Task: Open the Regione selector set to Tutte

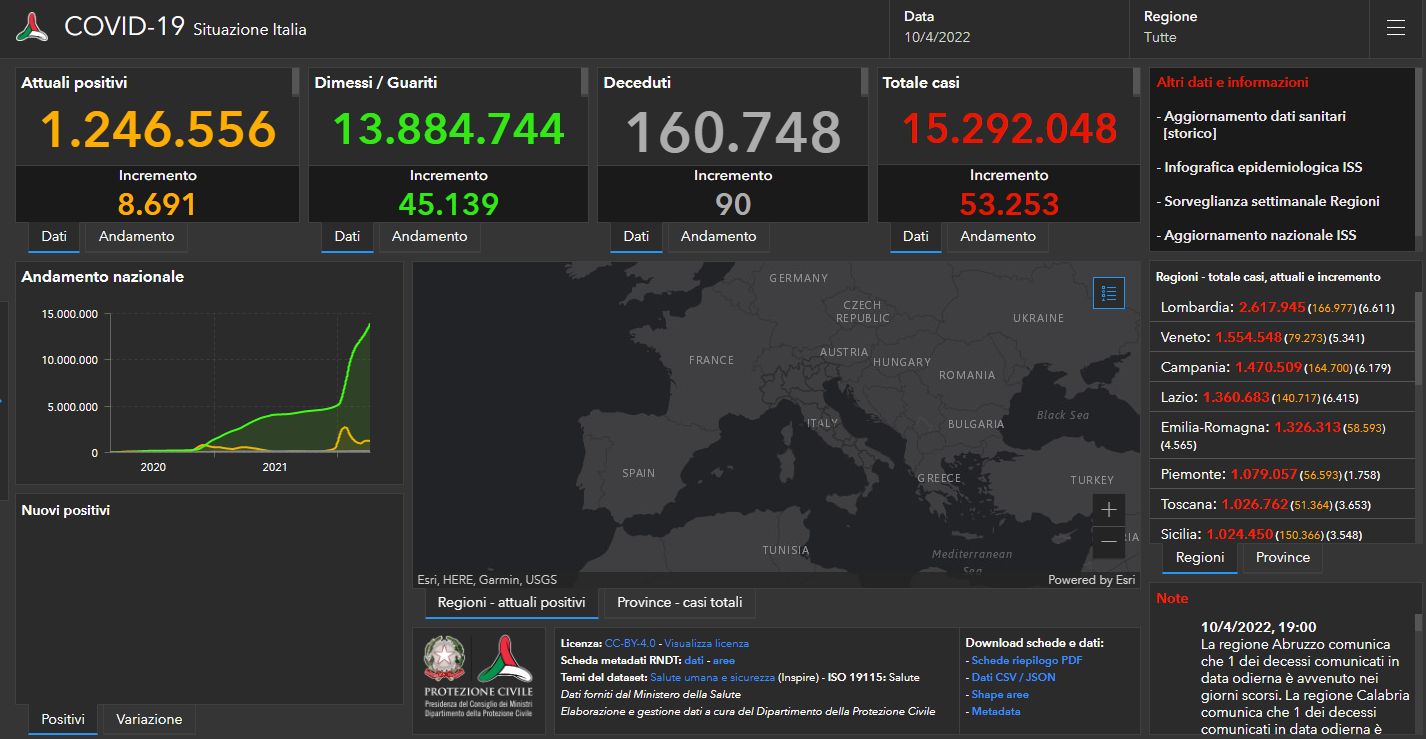Action: (x=1249, y=28)
